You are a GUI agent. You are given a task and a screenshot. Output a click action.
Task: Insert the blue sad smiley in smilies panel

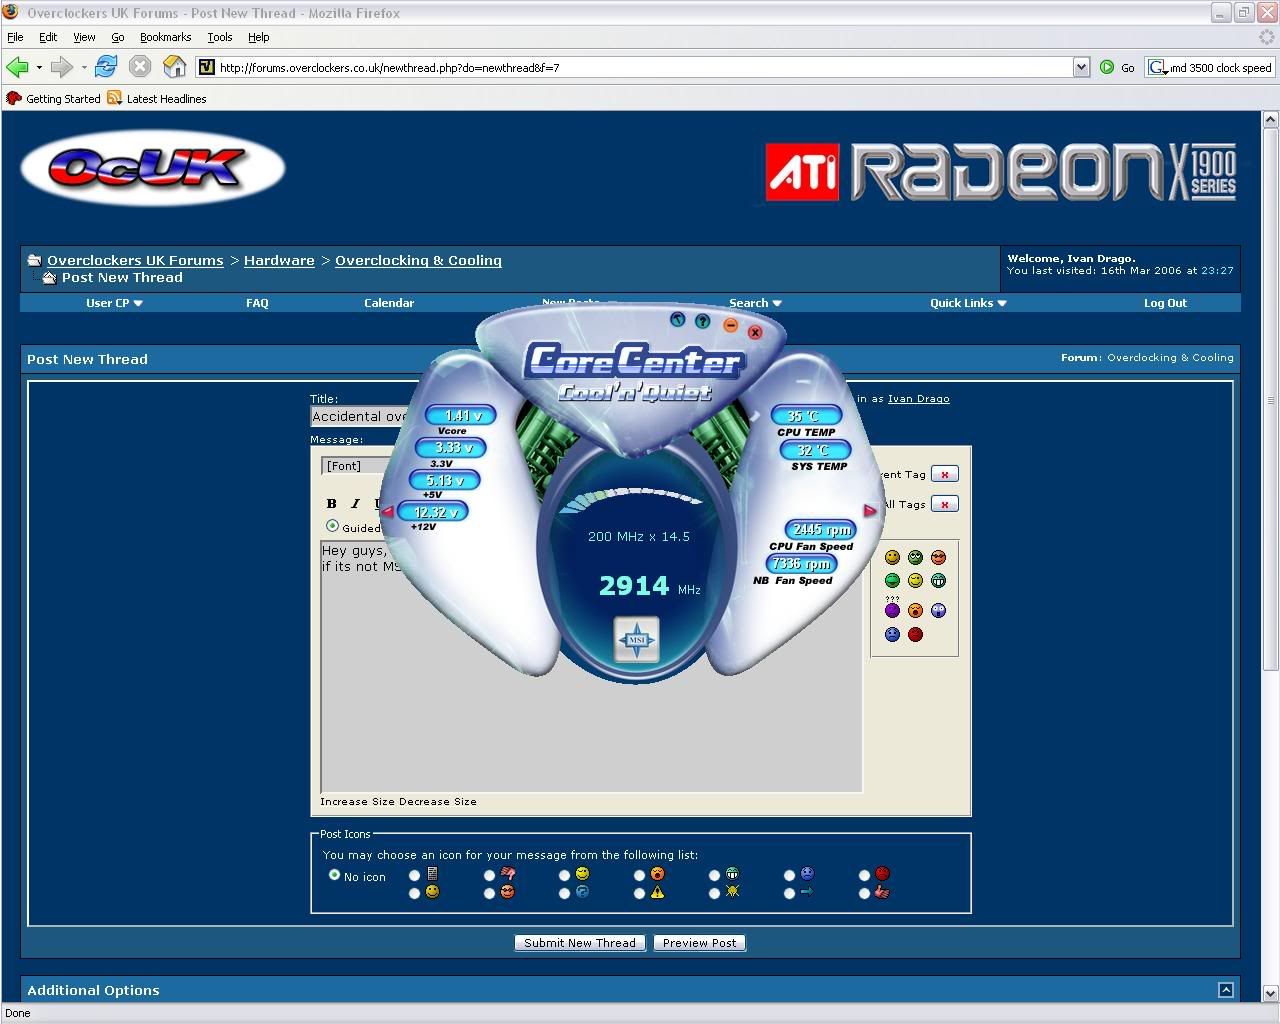point(892,634)
